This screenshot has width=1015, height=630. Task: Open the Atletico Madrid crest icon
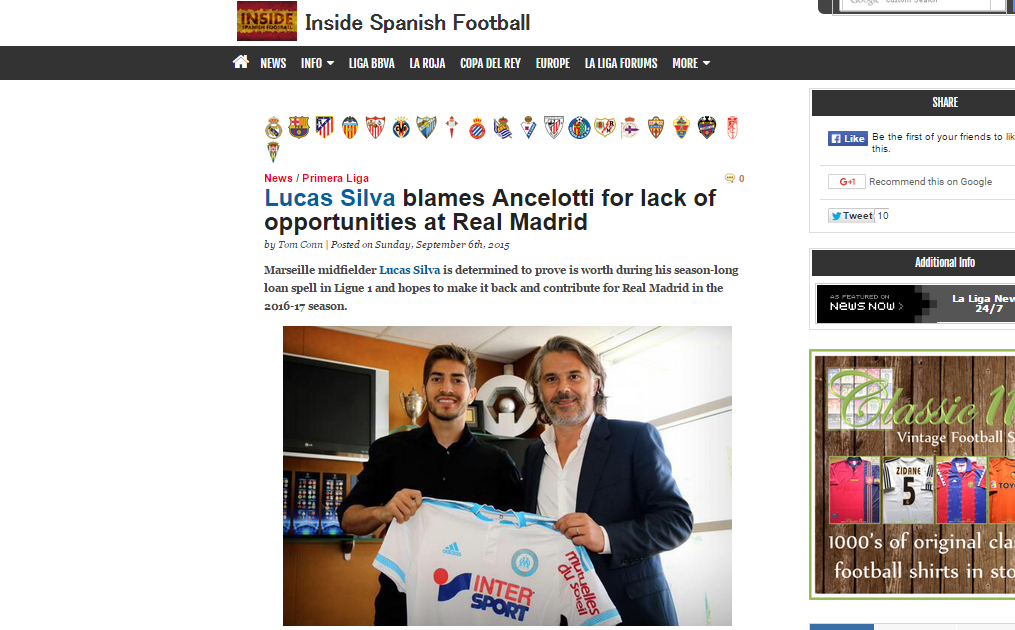324,127
